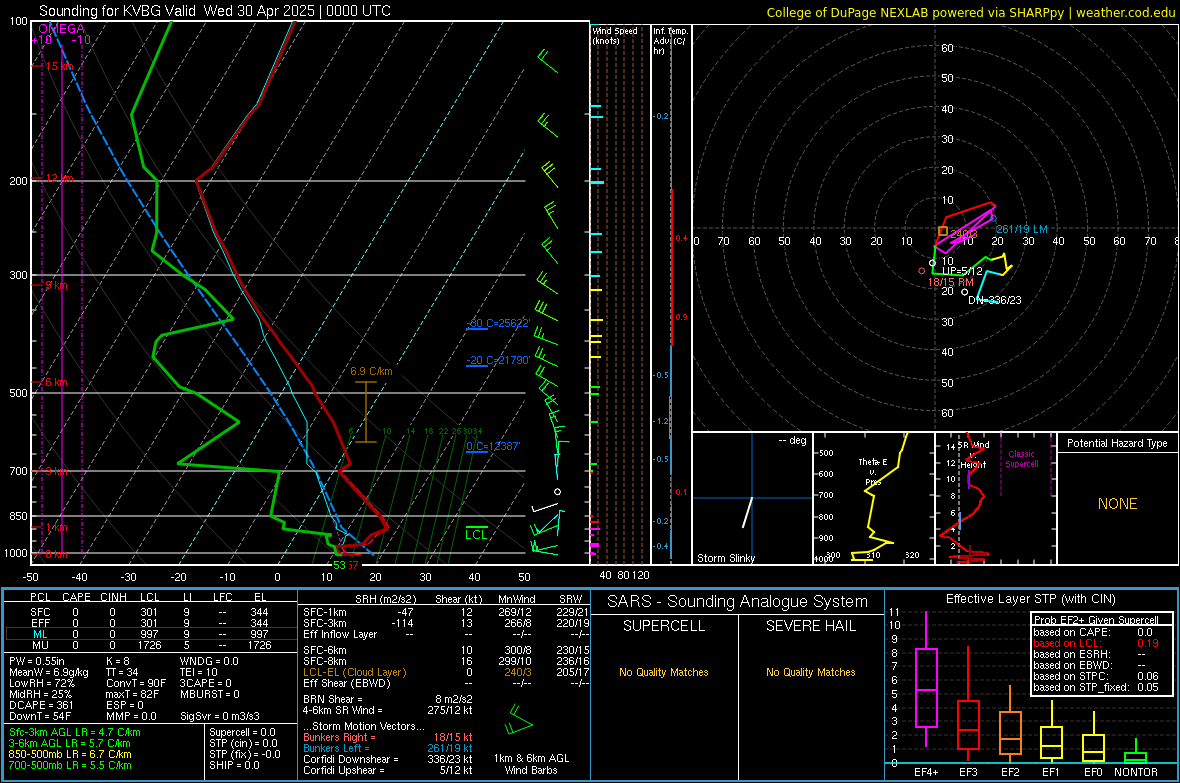Click the blue 'Bunkers Left =' row
The image size is (1180, 783).
388,748
